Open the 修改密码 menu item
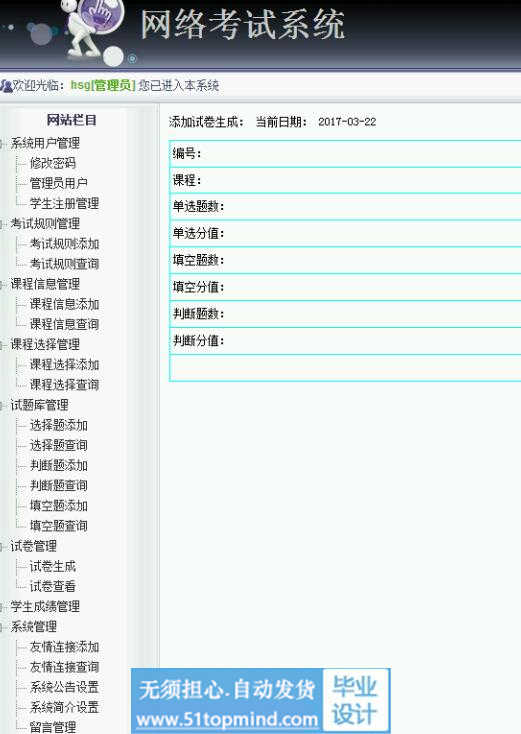 (52, 163)
